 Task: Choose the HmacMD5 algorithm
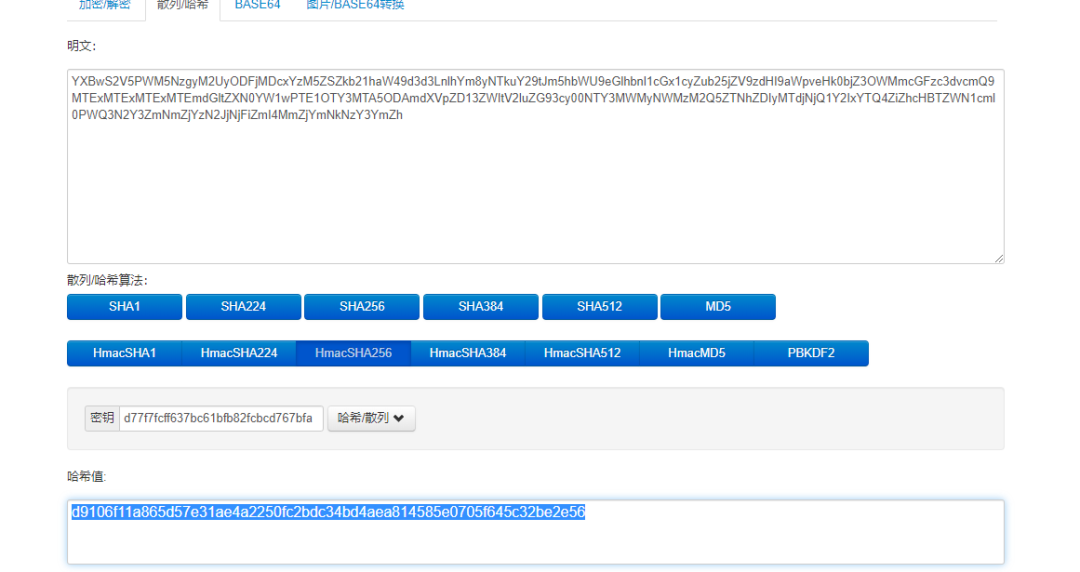(696, 353)
